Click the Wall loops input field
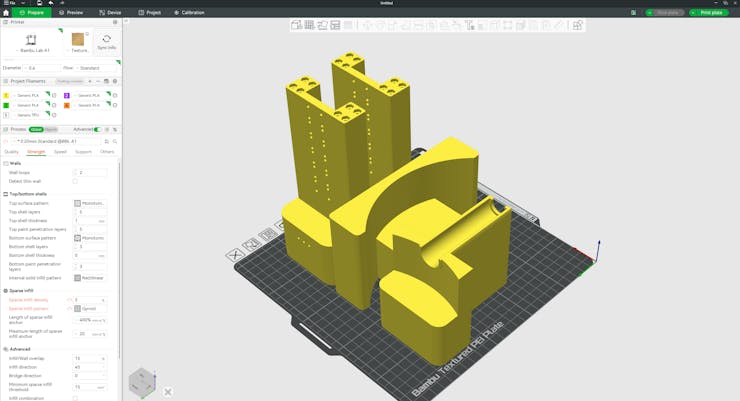This screenshot has height=401, width=740. (90, 173)
